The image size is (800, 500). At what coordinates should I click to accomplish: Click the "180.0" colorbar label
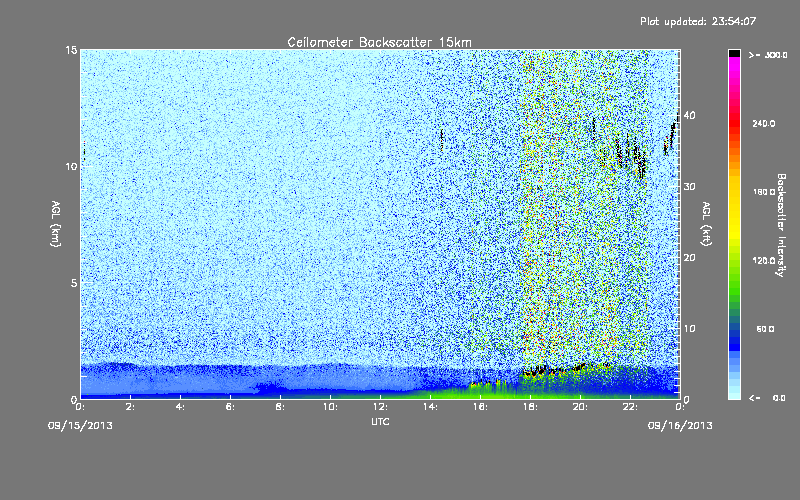(764, 192)
